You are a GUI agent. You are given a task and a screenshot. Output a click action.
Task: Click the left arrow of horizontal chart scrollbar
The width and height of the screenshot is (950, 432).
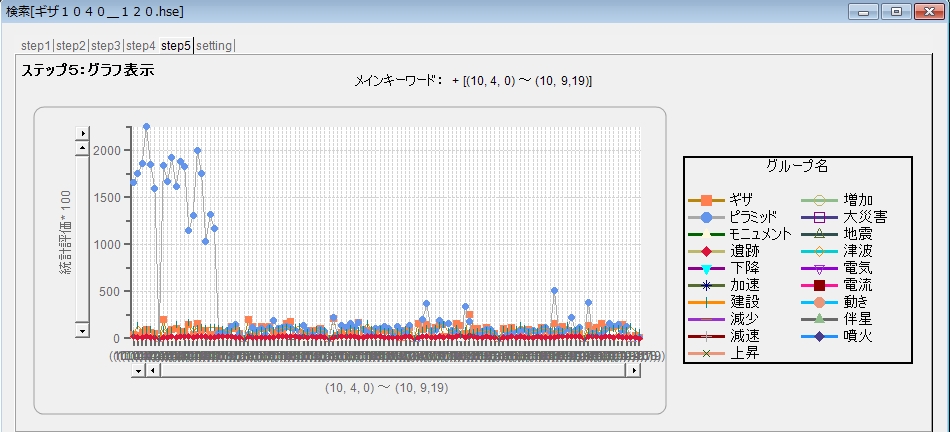(153, 370)
